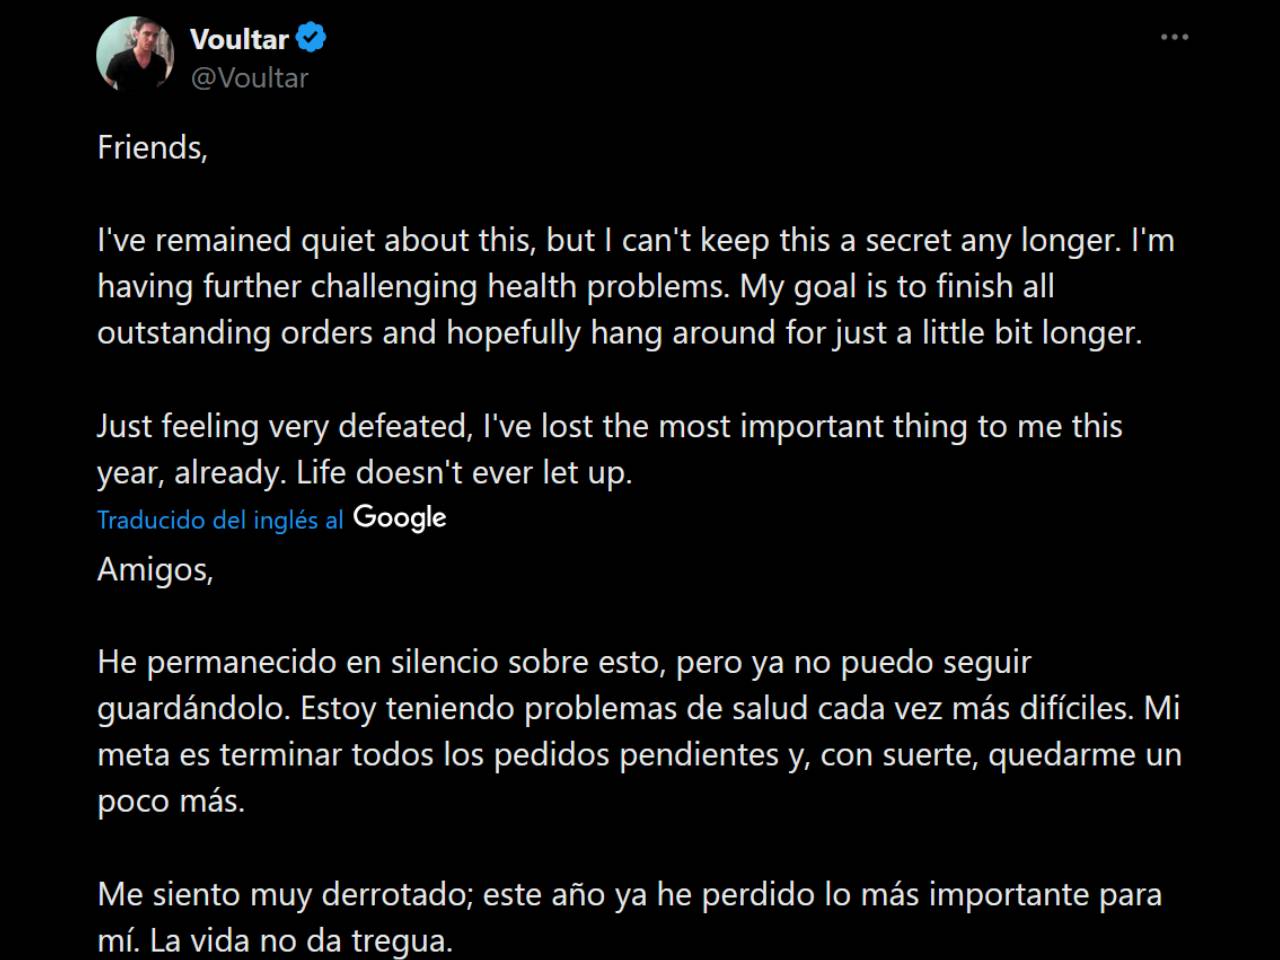Click the line starting 'guardándolo. Estoy teniendo problemas'

tap(638, 708)
